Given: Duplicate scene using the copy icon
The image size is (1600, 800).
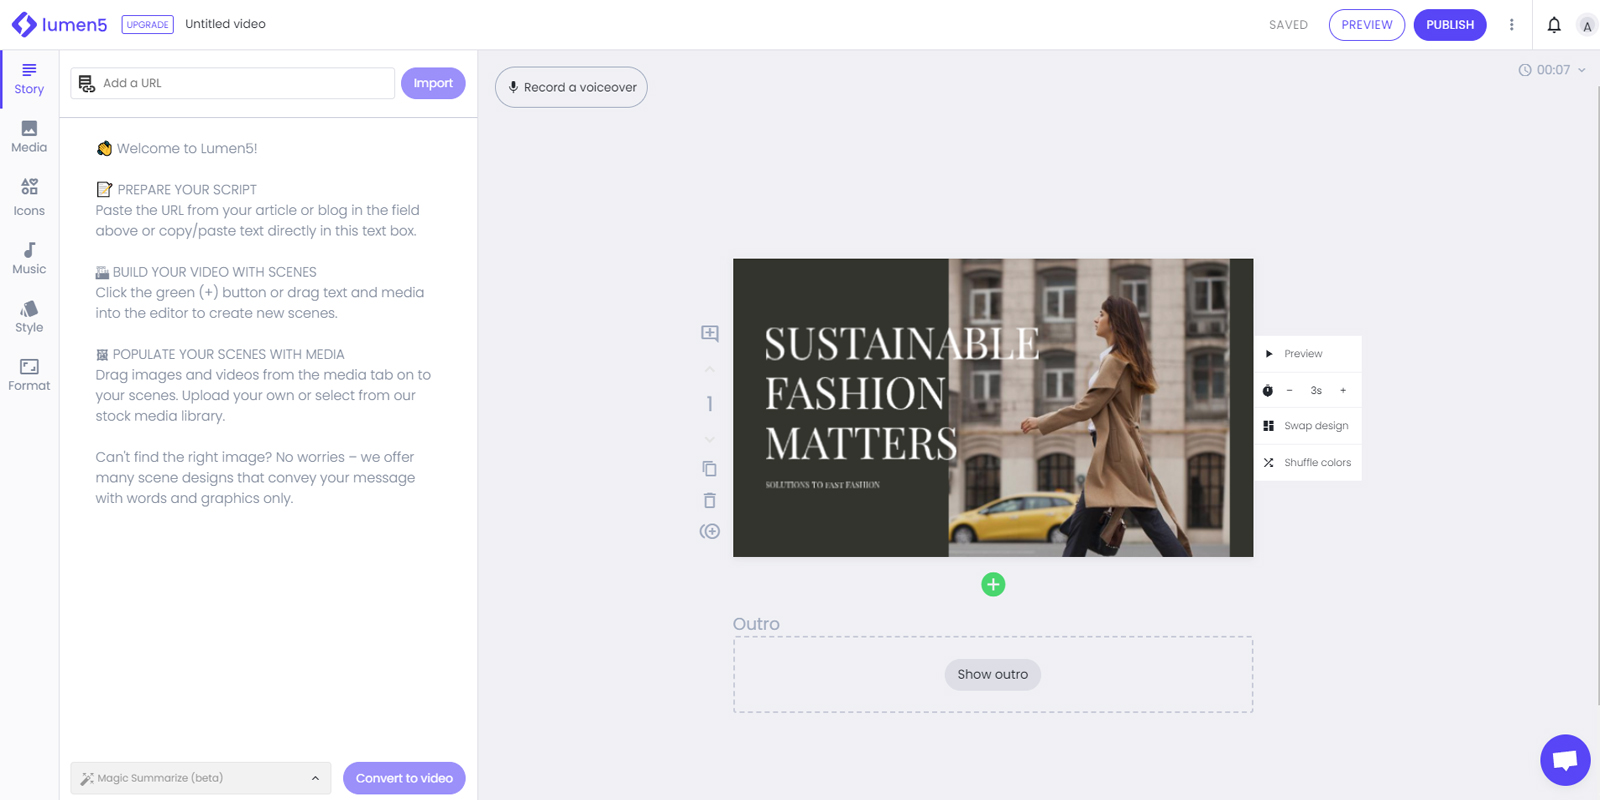Looking at the screenshot, I should tap(709, 468).
